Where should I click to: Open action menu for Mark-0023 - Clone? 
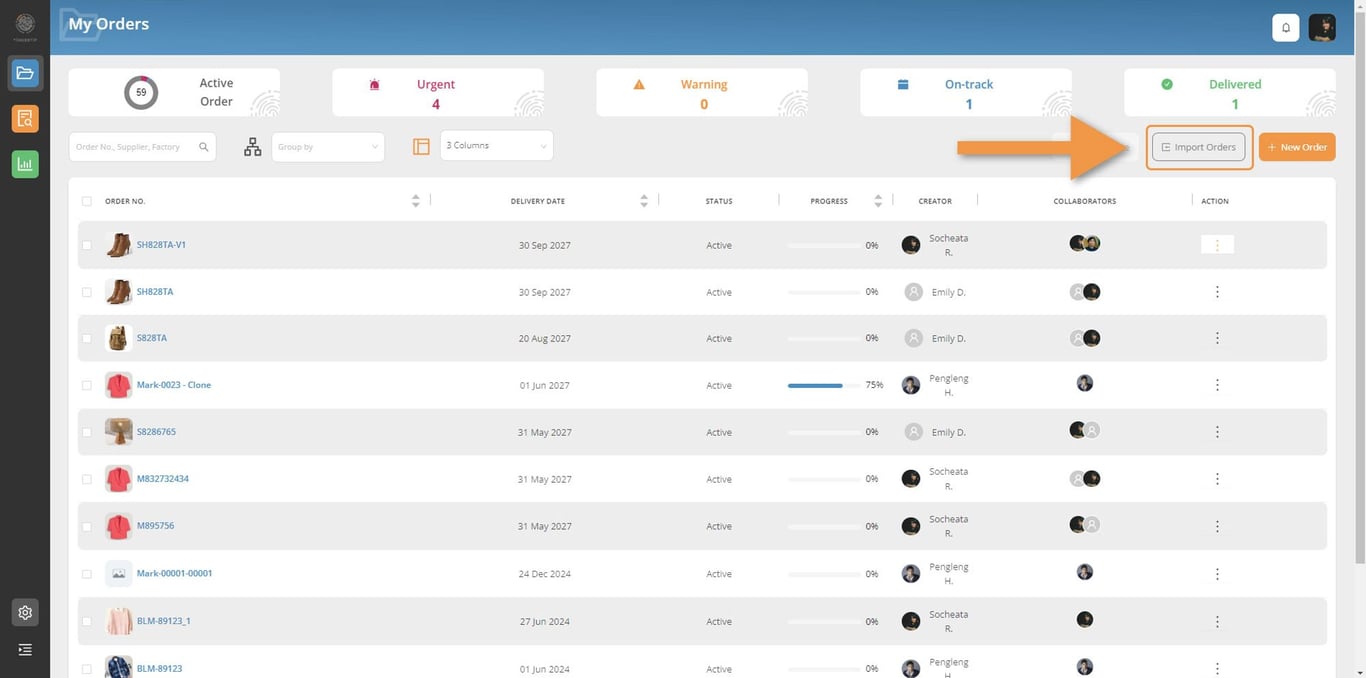1217,385
